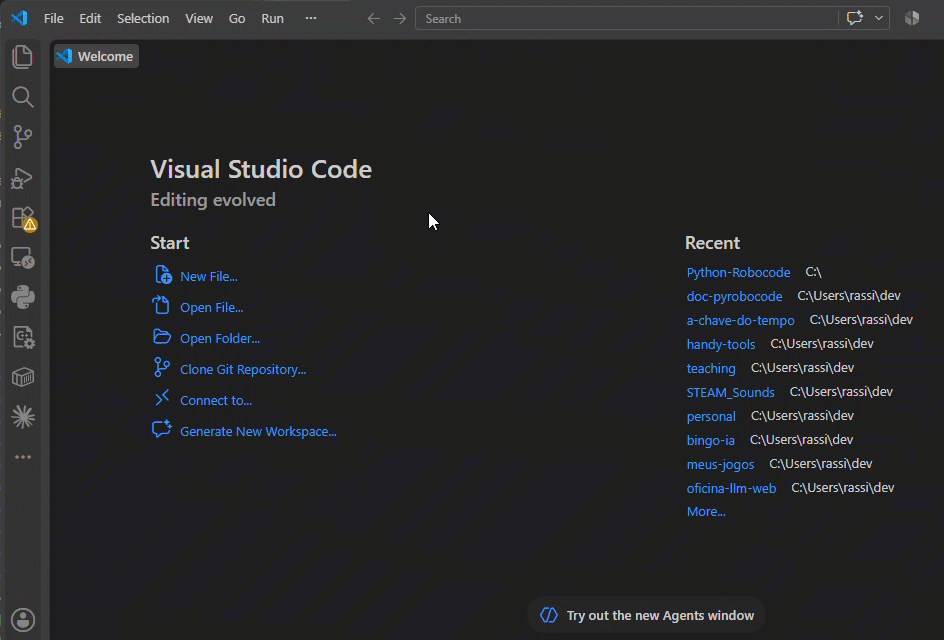The image size is (944, 640).
Task: Click the VS Code logo in title bar
Action: (19, 18)
